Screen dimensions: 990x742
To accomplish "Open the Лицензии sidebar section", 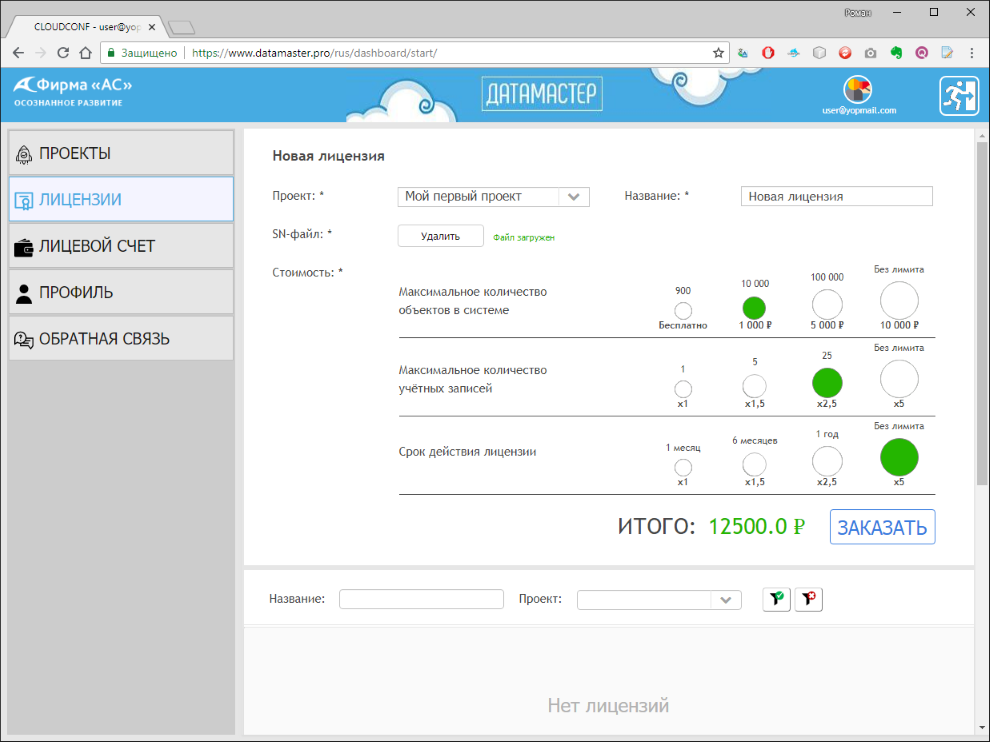I will pos(121,200).
